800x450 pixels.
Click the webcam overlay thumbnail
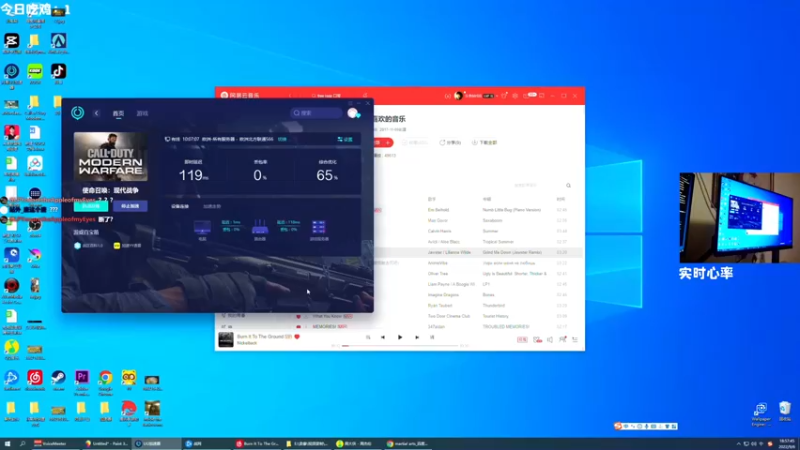pos(739,218)
